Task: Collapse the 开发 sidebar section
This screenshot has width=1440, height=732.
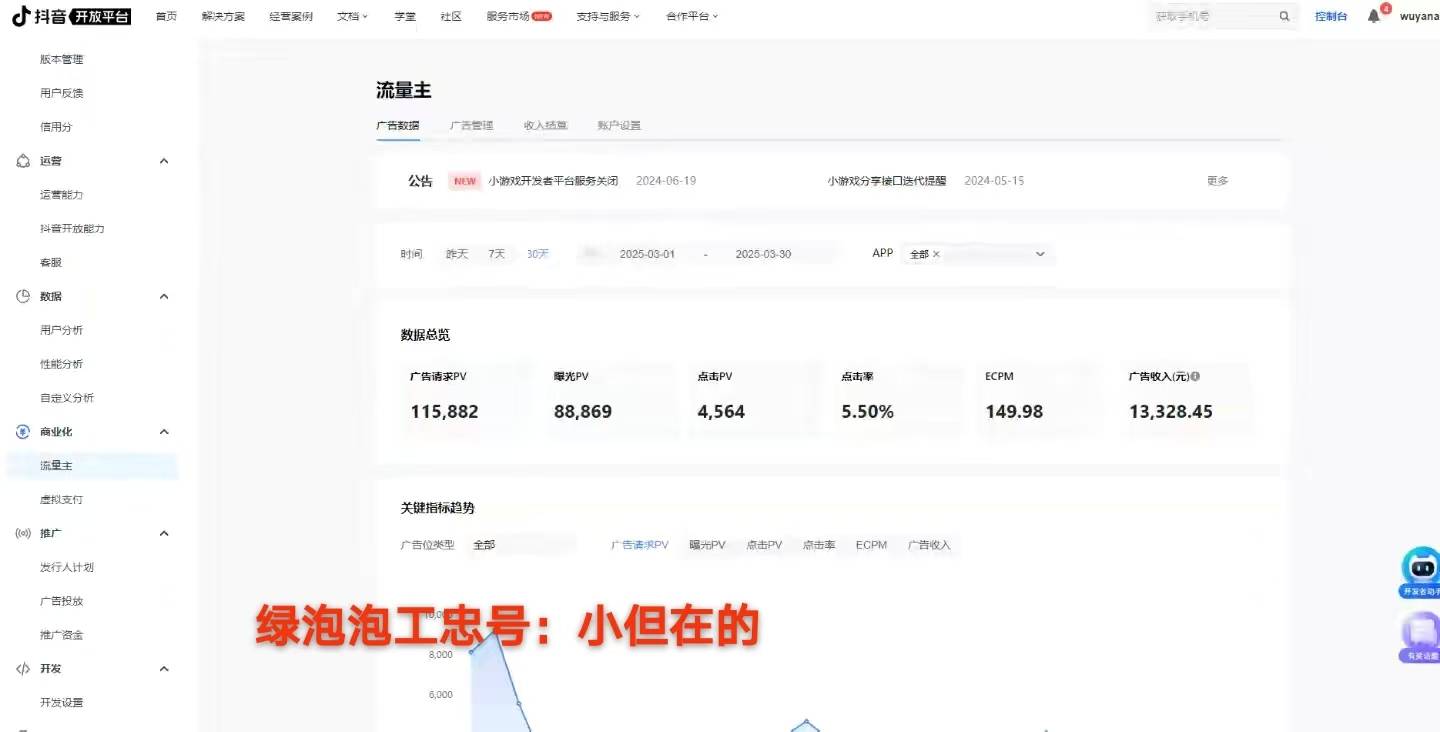Action: tap(164, 669)
